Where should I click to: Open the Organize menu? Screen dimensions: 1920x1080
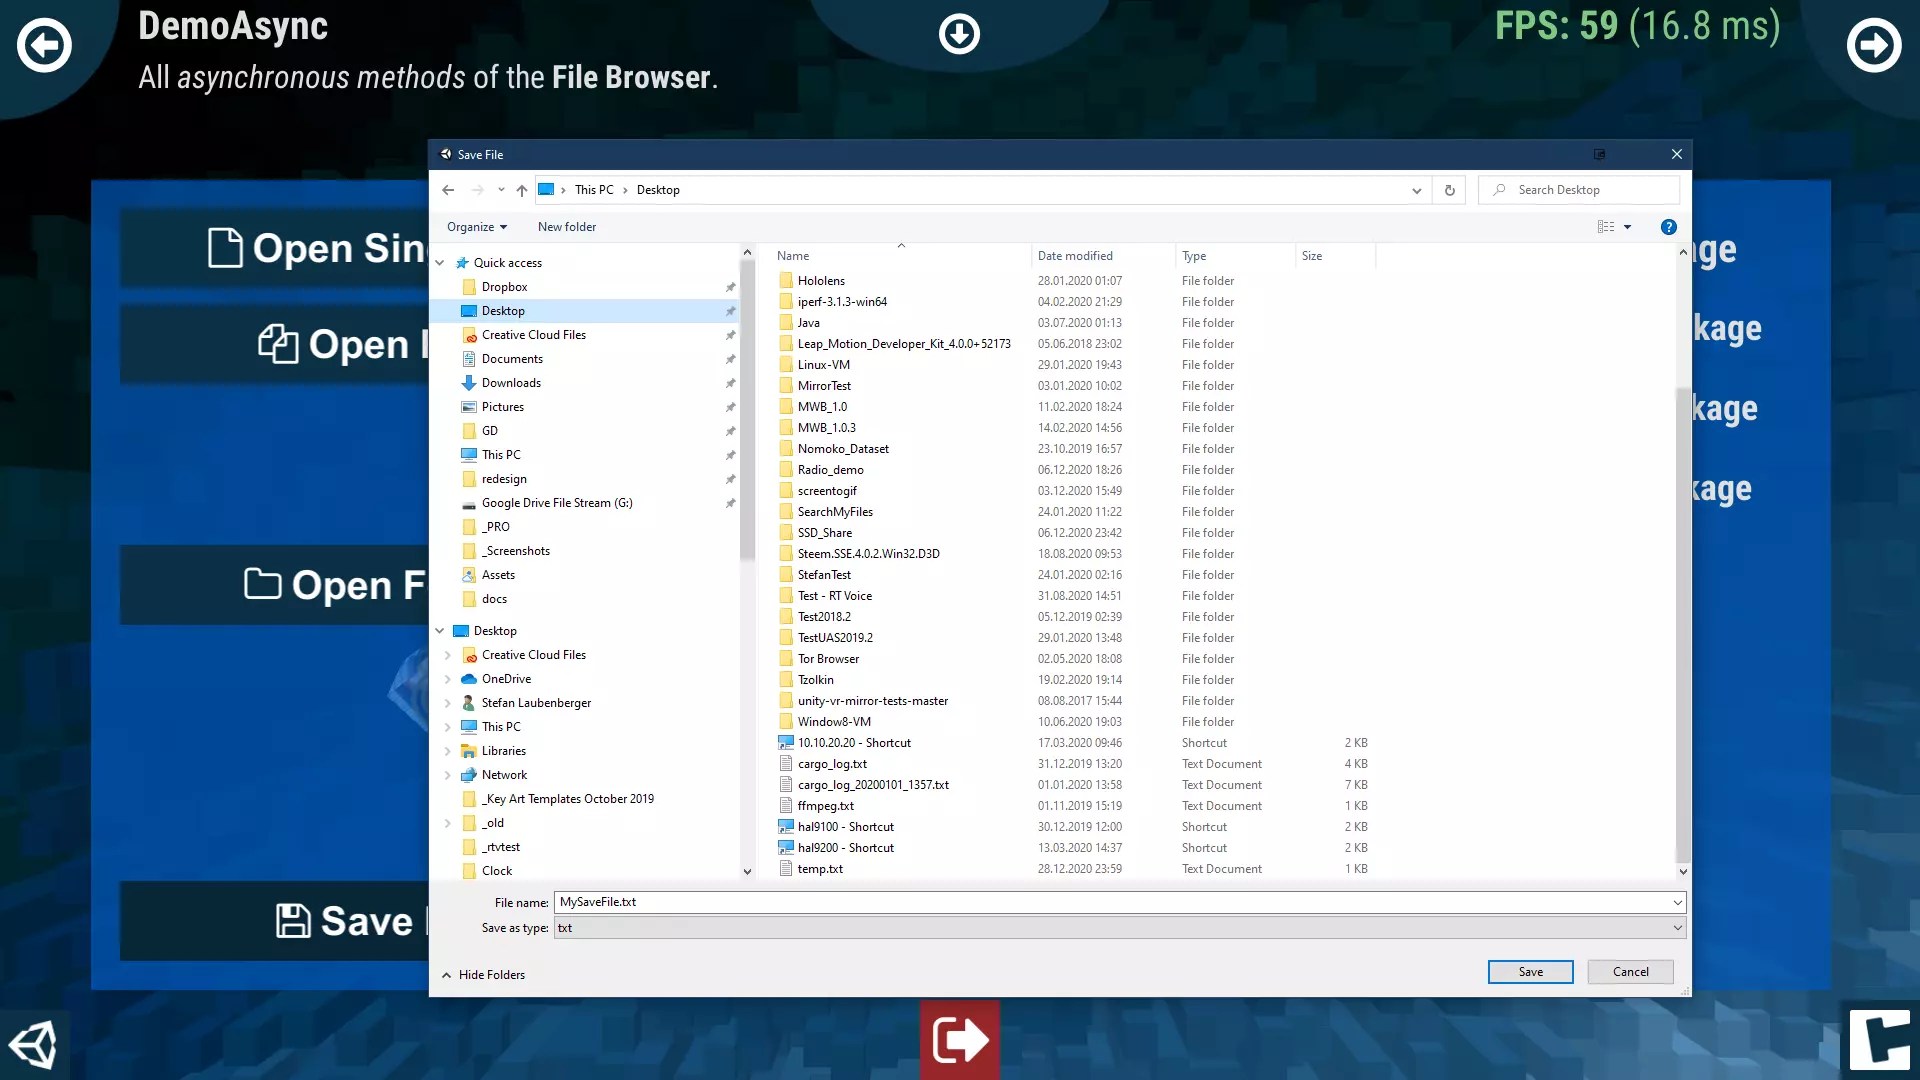476,227
